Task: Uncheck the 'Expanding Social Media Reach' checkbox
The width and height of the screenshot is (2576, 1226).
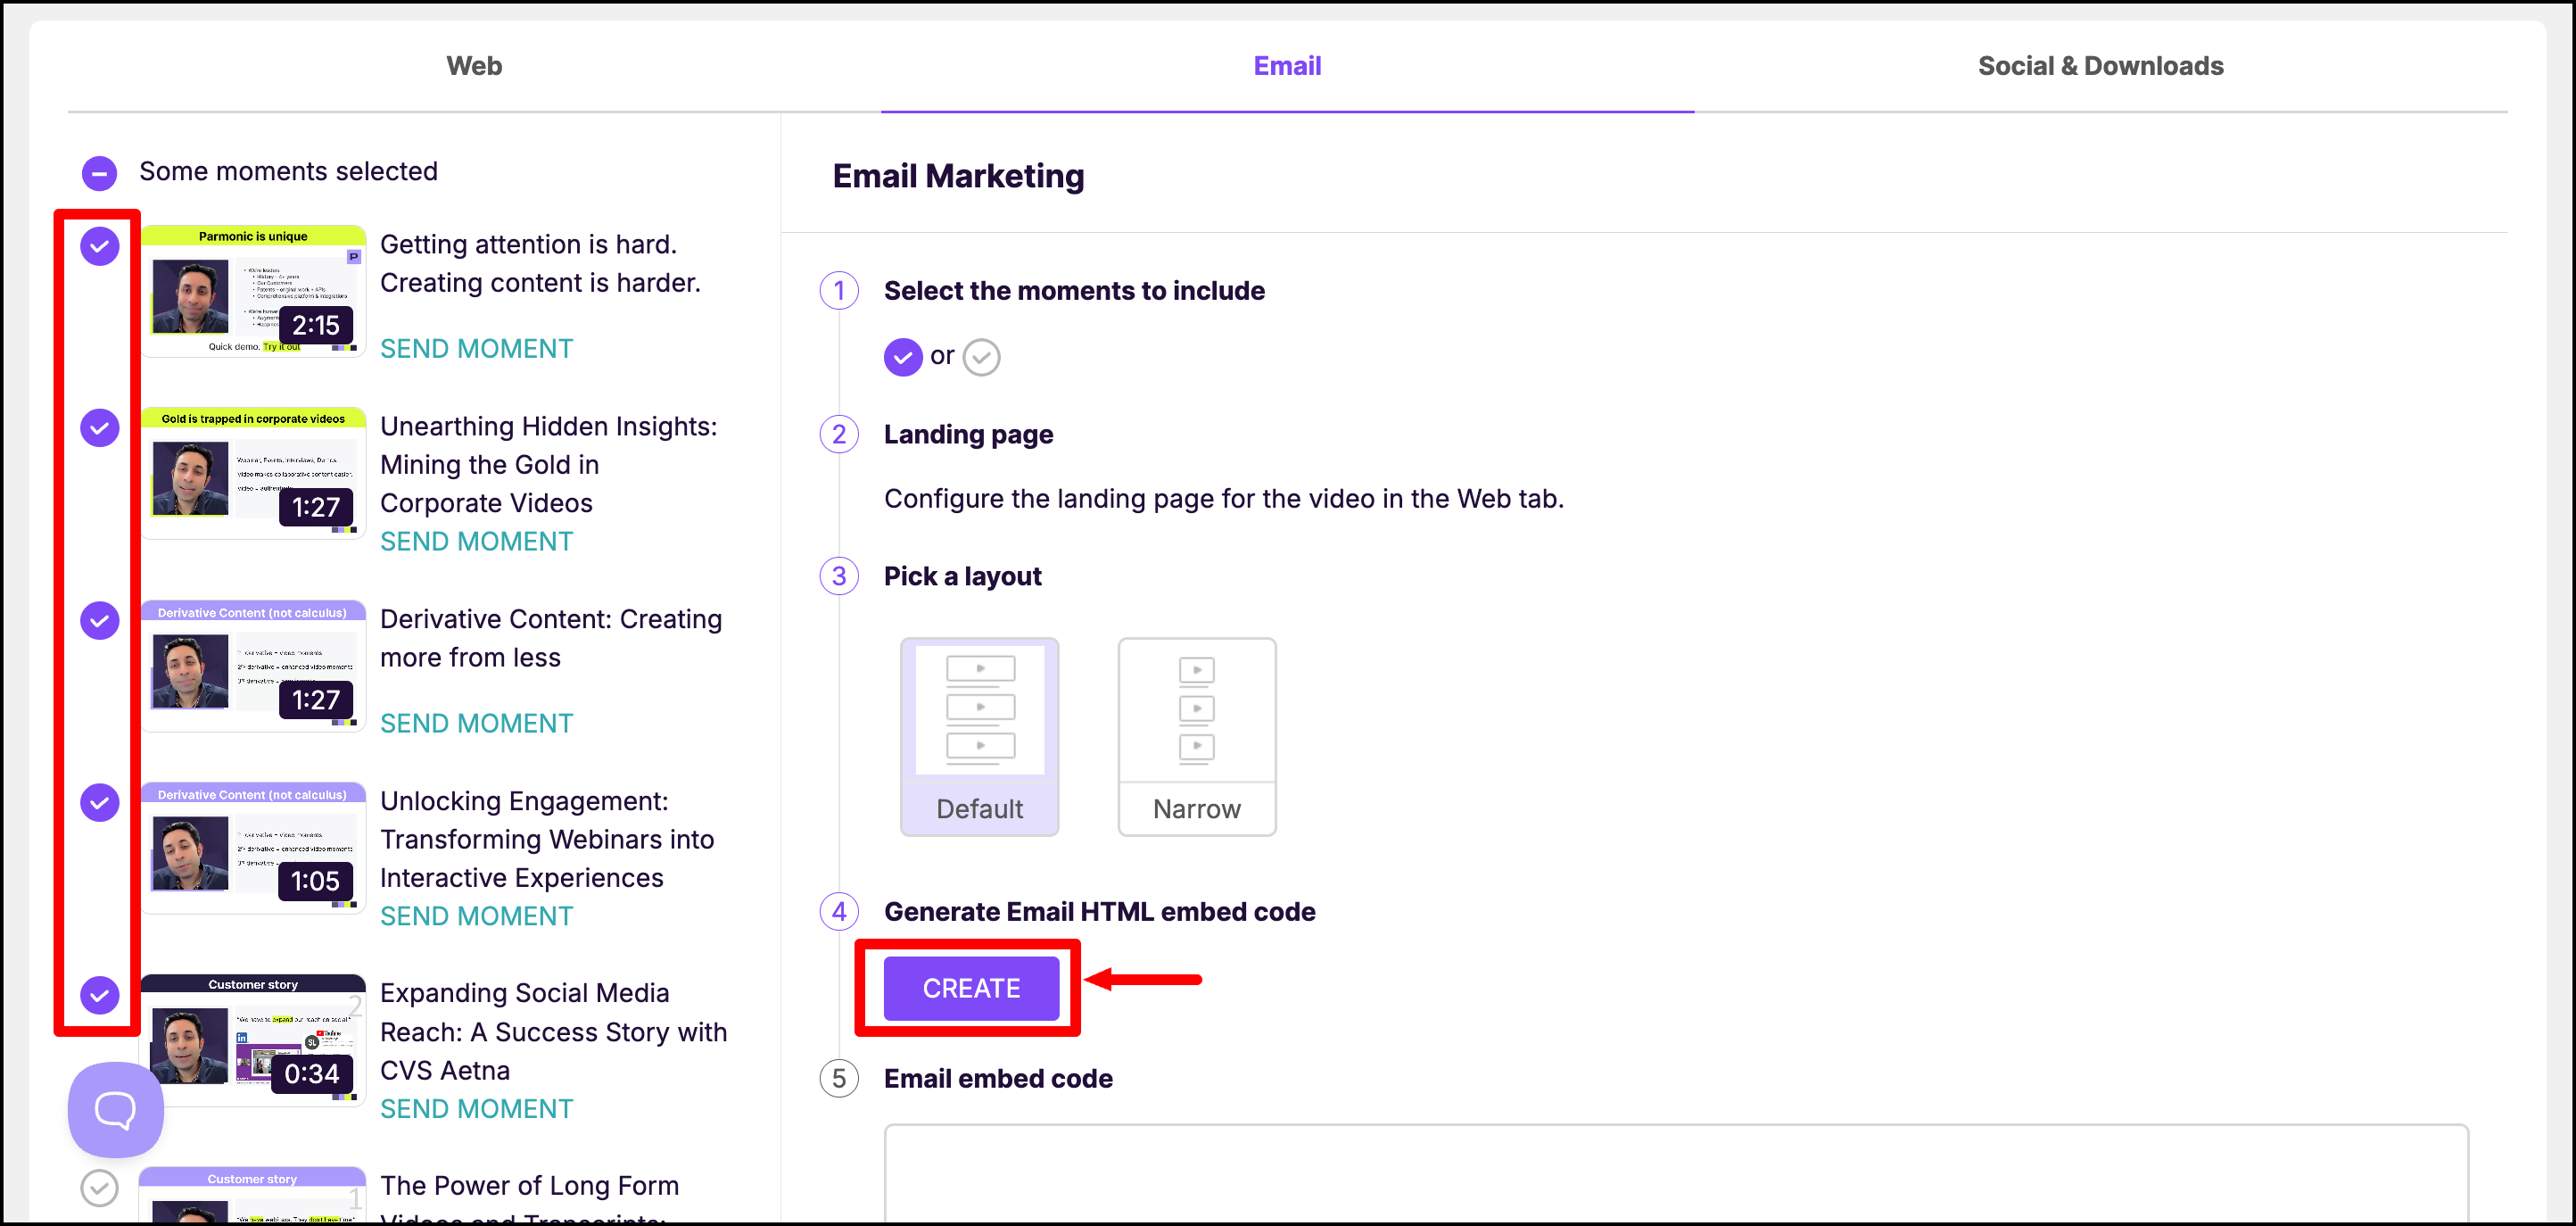Action: tap(100, 995)
